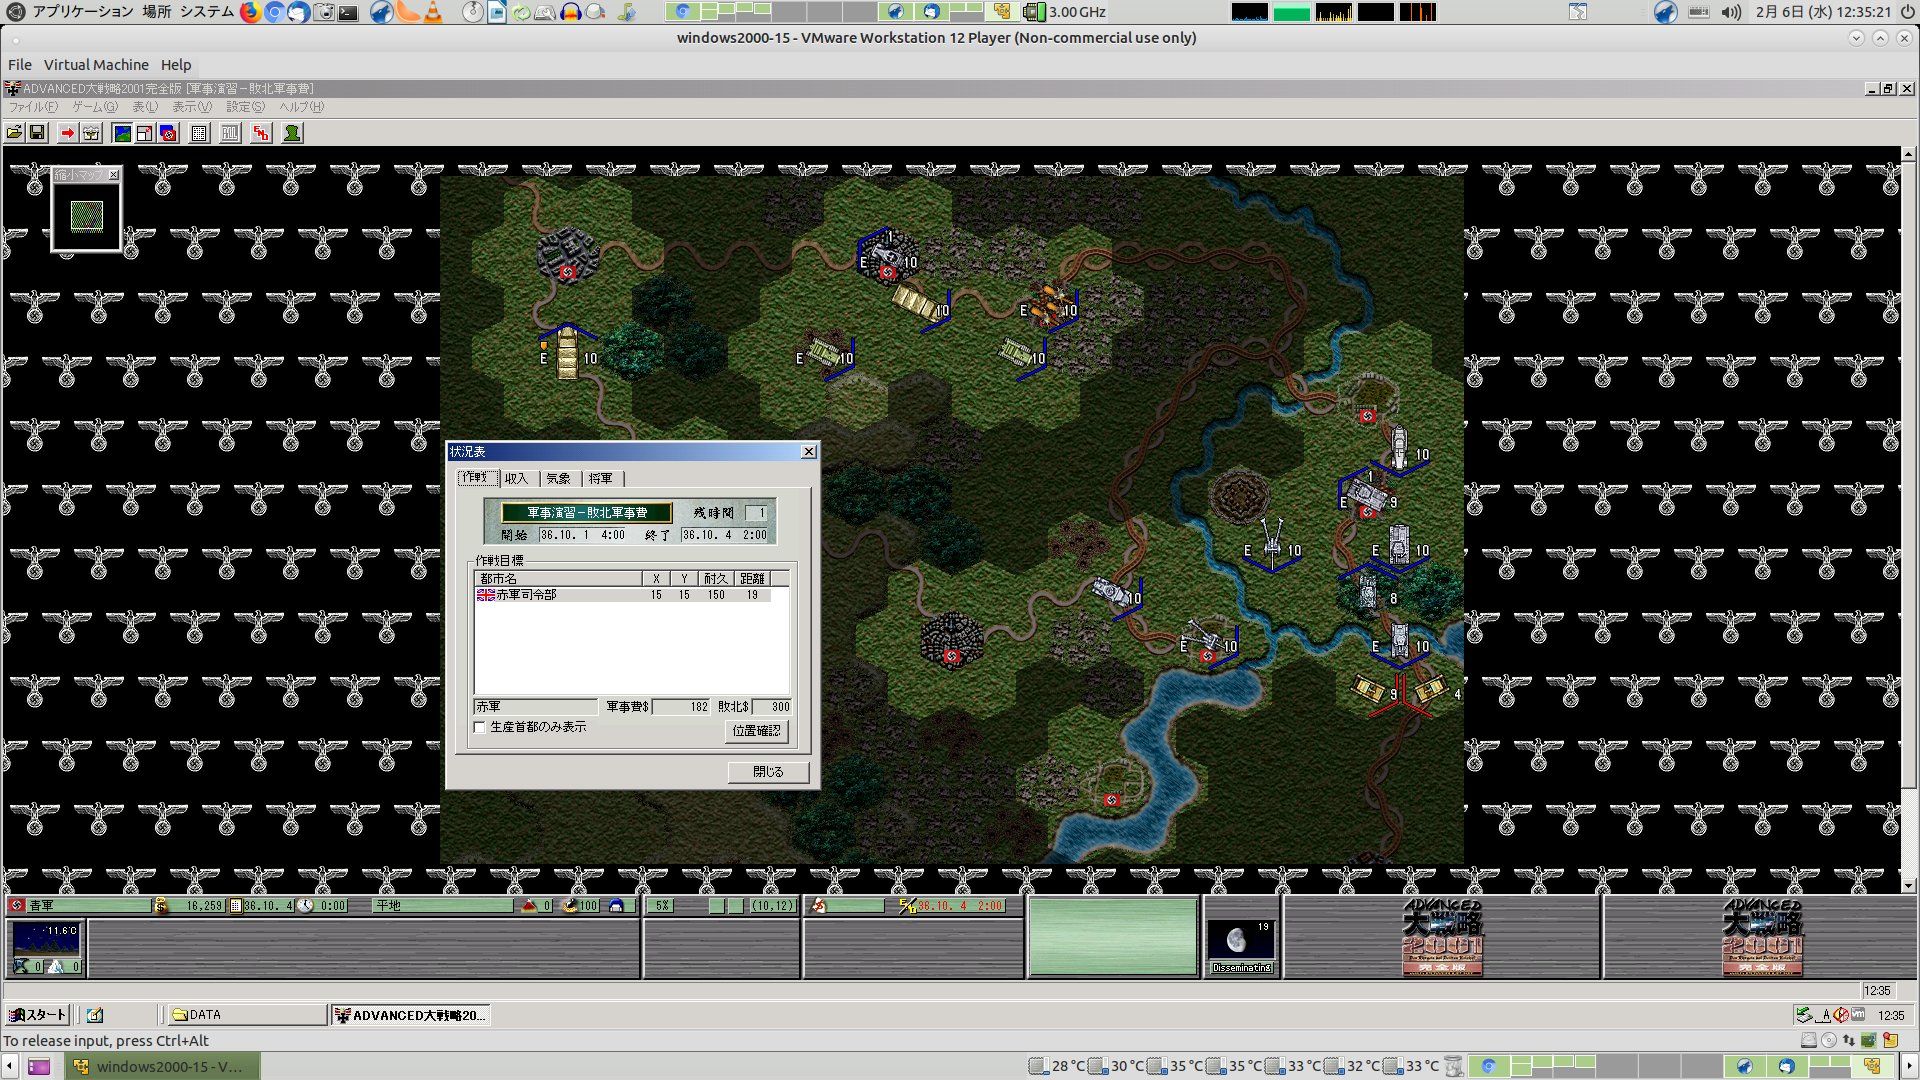Click the red arrow toolbar icon
1920x1080 pixels.
pyautogui.click(x=67, y=133)
